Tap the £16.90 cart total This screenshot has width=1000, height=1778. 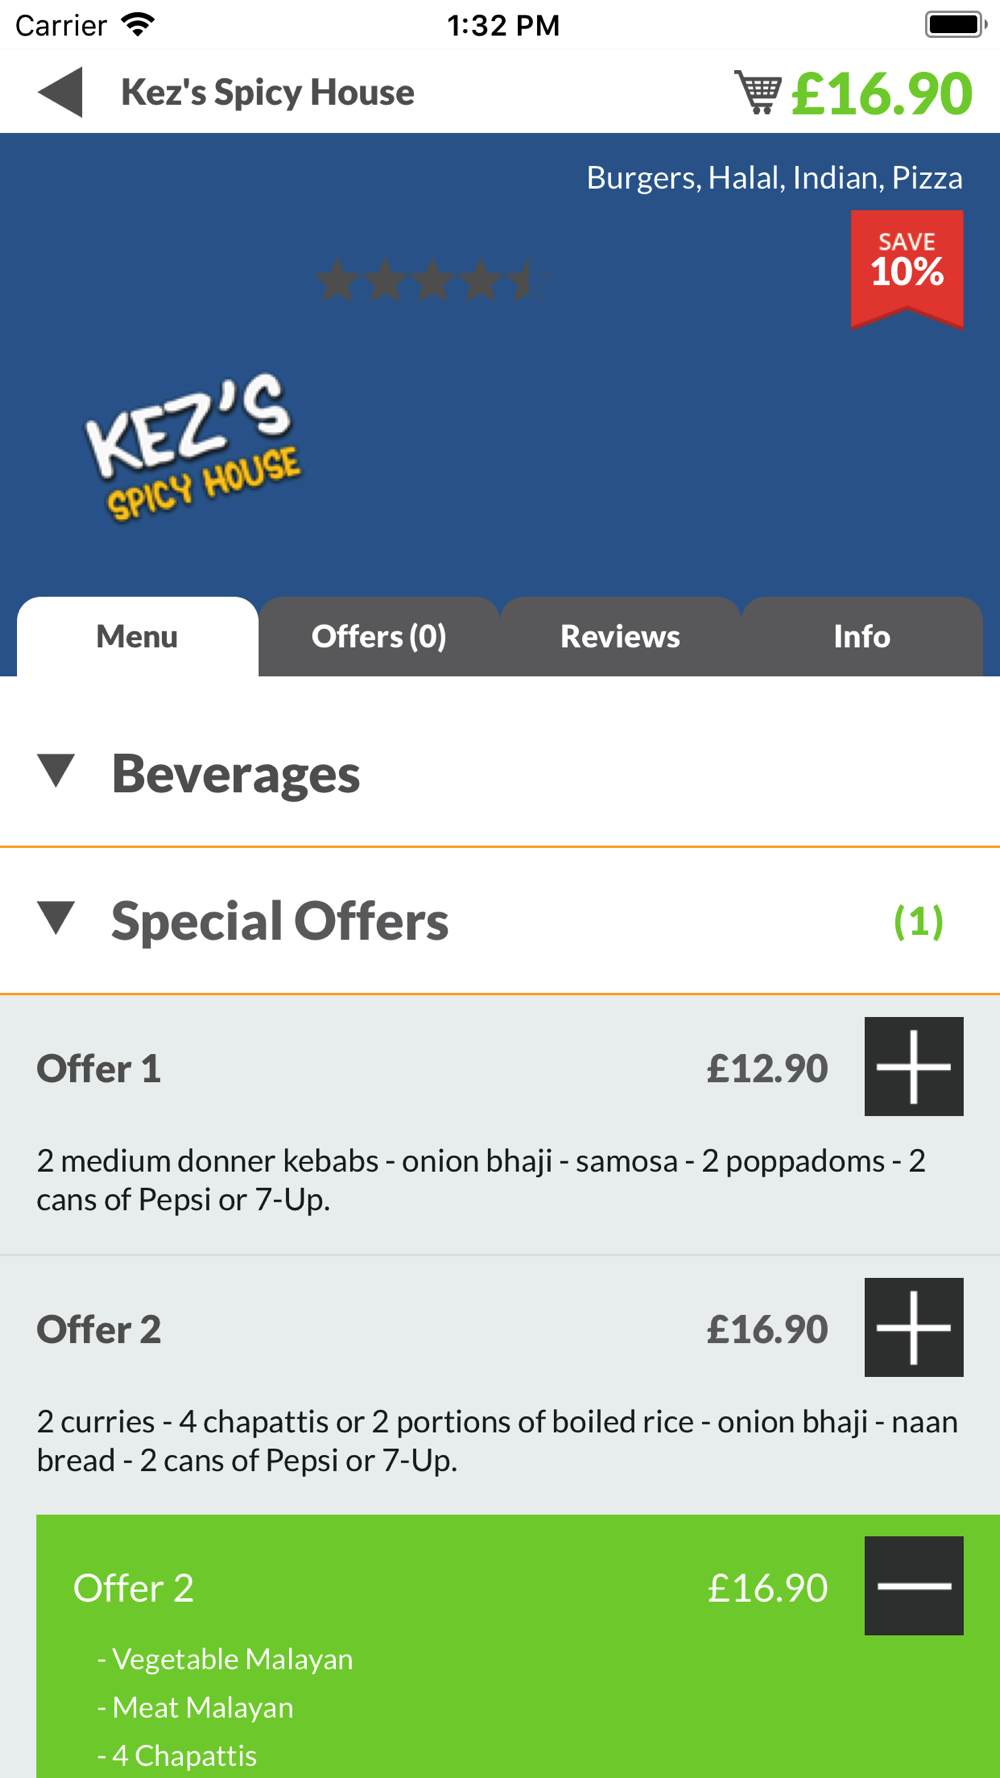point(881,93)
